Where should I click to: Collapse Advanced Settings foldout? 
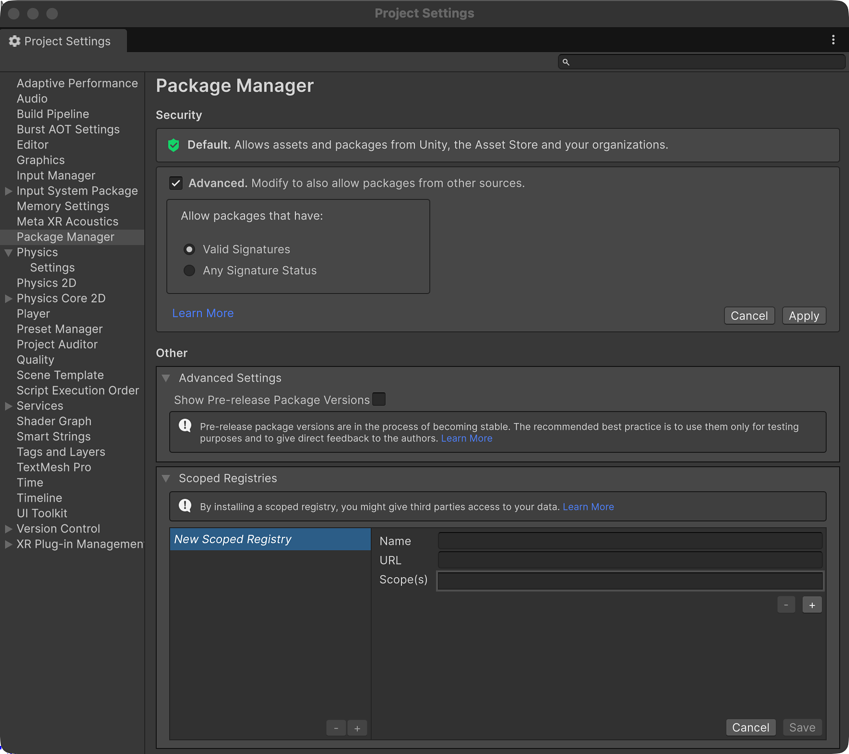tap(166, 378)
